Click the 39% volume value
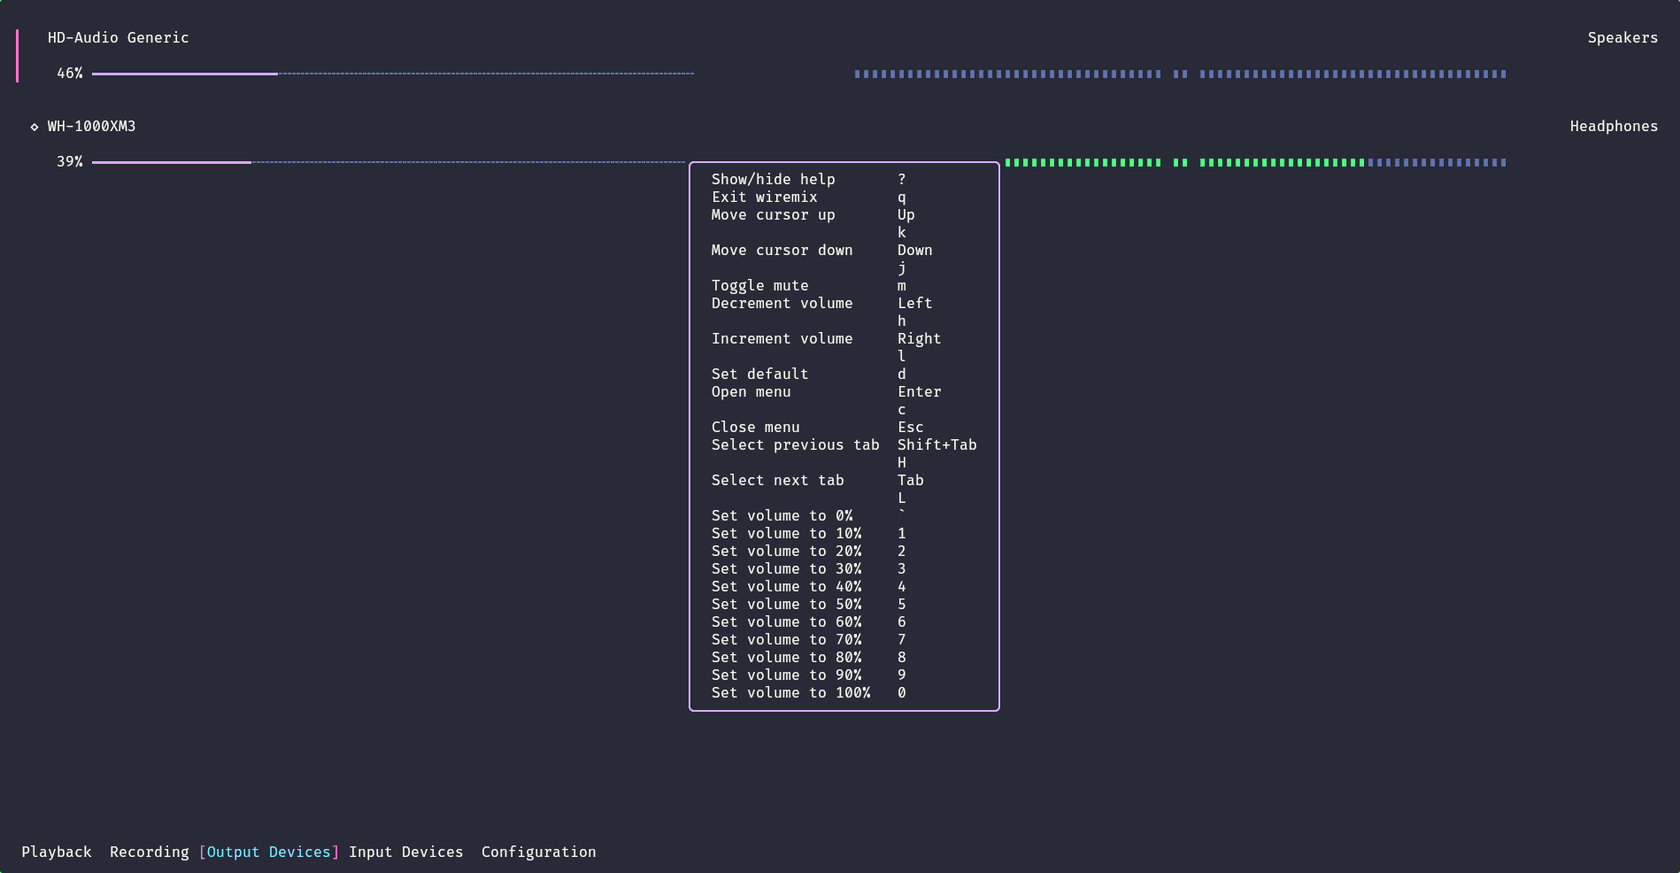The height and width of the screenshot is (873, 1680). click(x=70, y=162)
